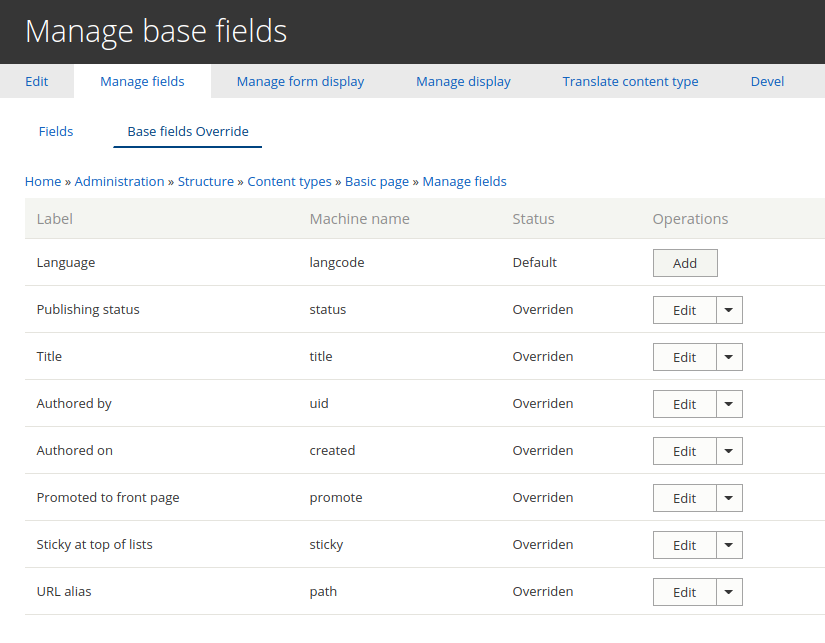Click the 'path' machine name cell
825x643 pixels.
[323, 591]
